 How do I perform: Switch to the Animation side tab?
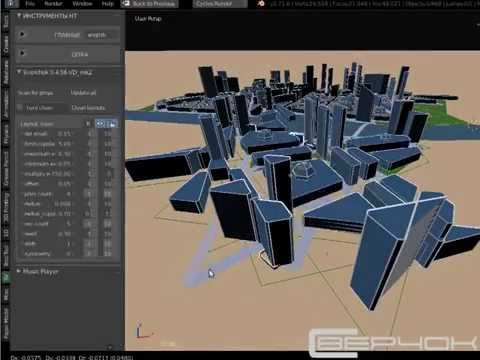click(x=6, y=104)
